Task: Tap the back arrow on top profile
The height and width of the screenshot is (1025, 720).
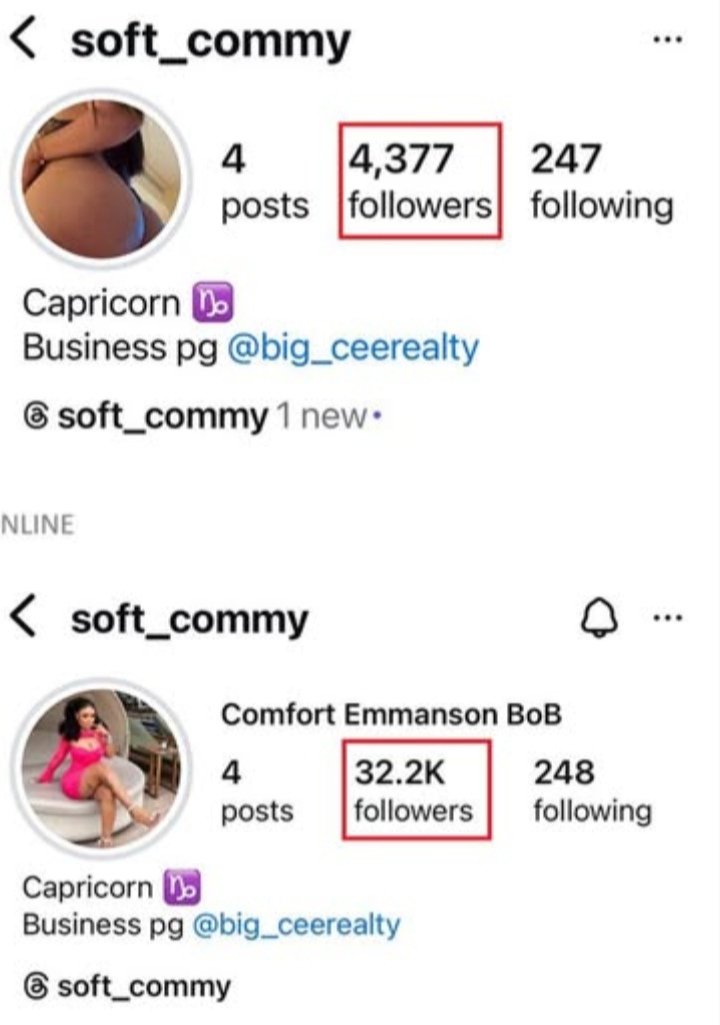Action: [x=24, y=39]
